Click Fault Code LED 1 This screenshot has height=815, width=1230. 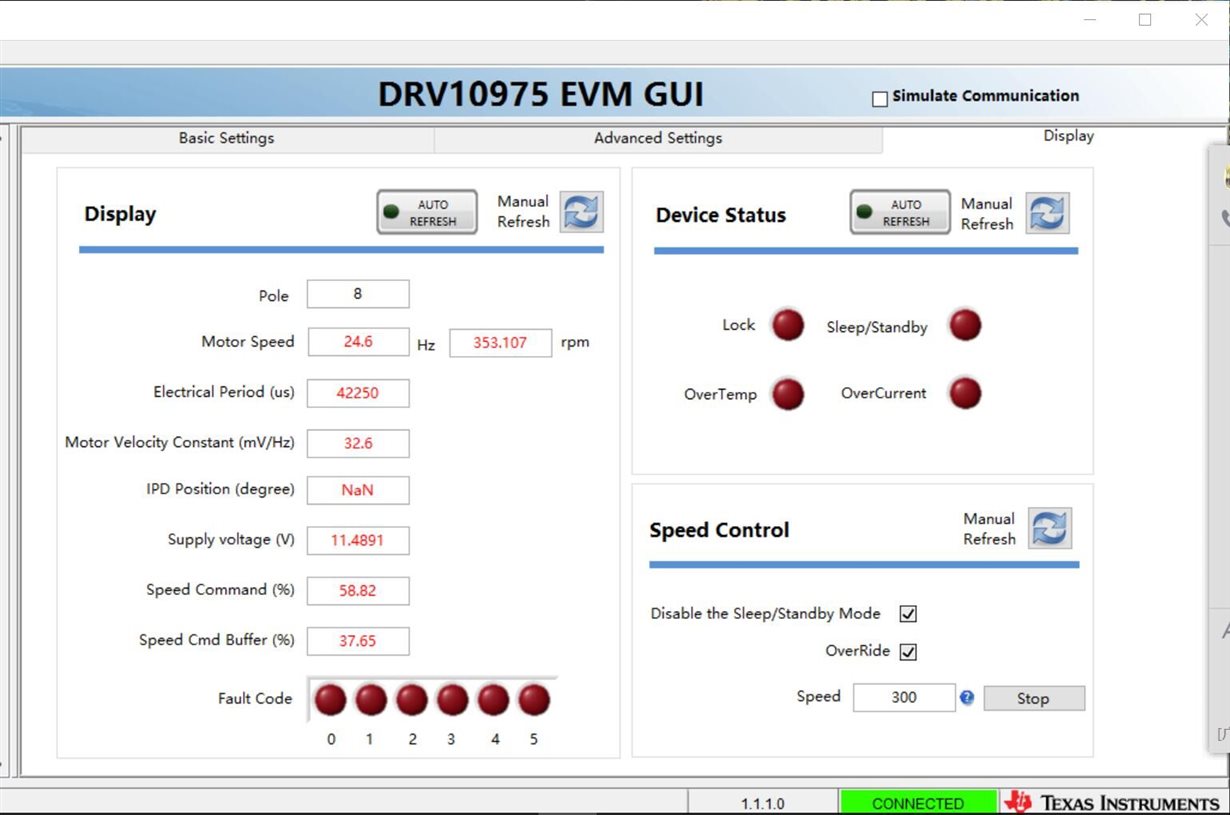pyautogui.click(x=371, y=700)
